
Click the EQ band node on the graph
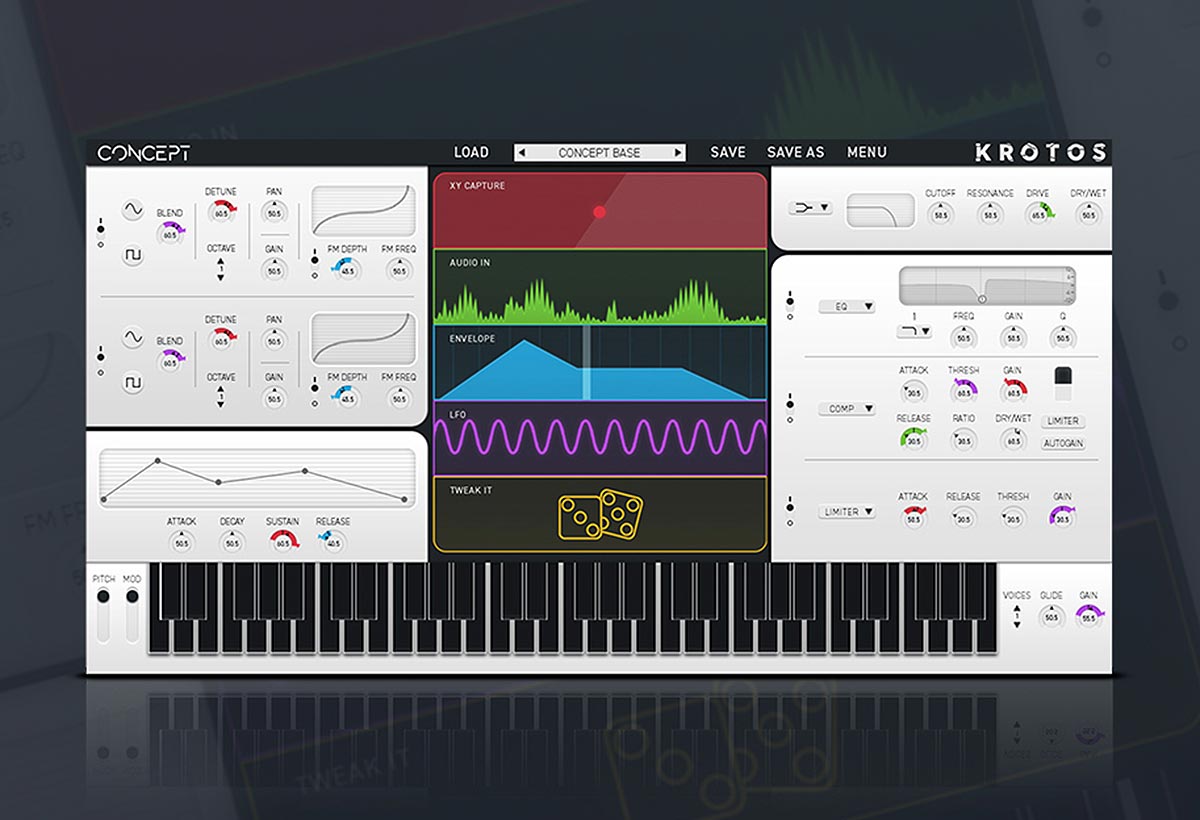click(x=981, y=299)
